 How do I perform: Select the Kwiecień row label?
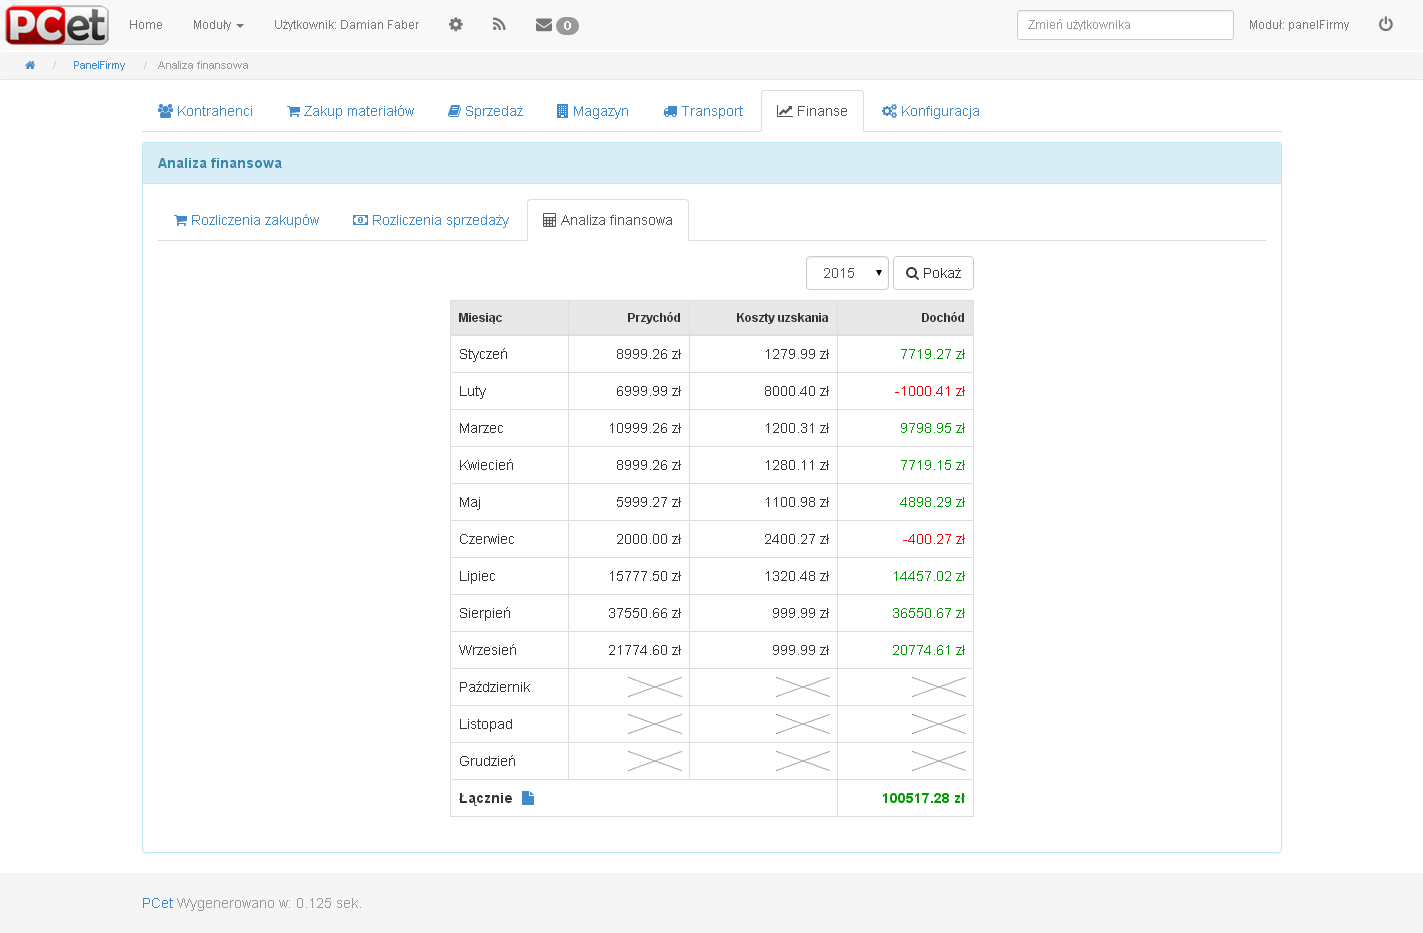pos(486,465)
